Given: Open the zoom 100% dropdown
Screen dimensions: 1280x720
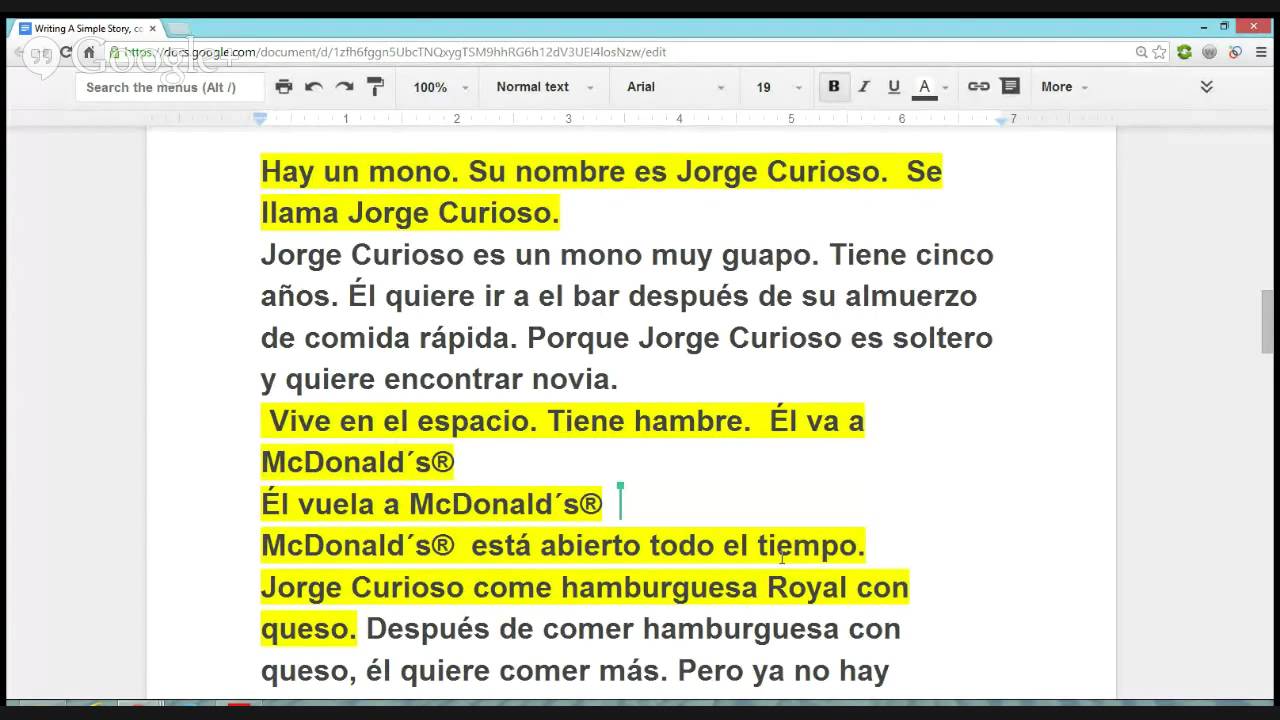Looking at the screenshot, I should click(441, 87).
